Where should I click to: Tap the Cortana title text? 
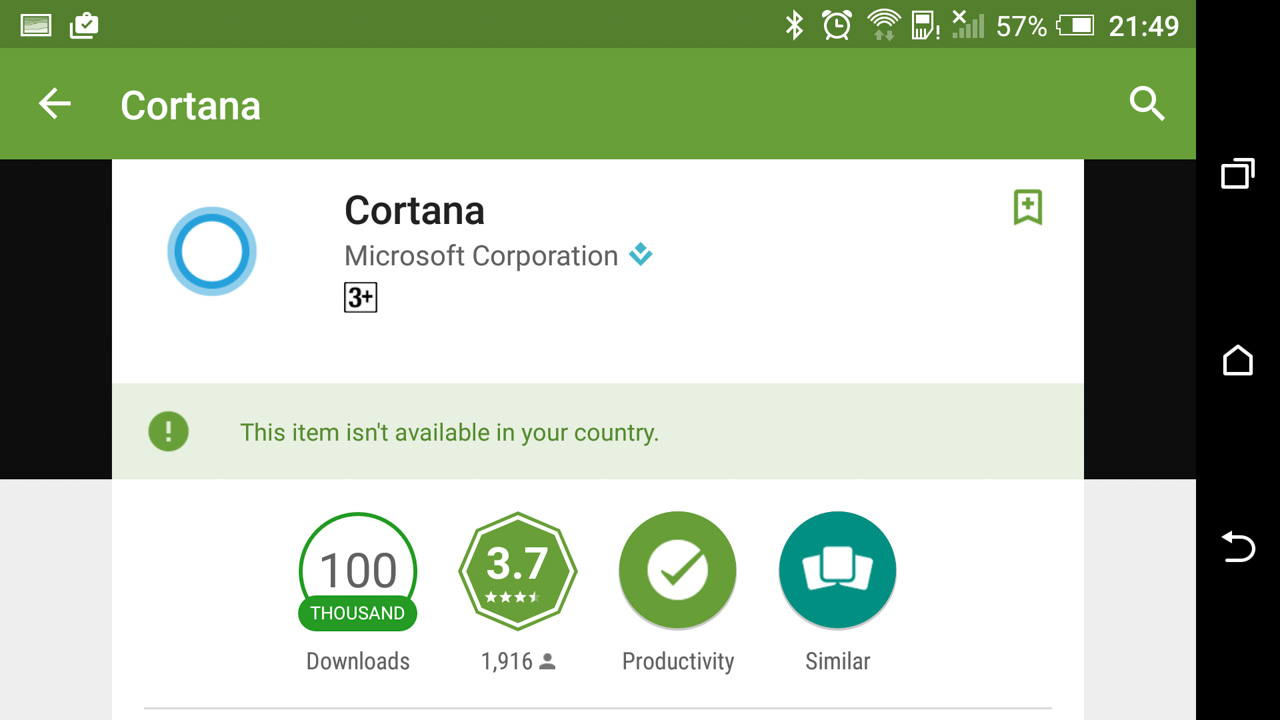point(414,210)
